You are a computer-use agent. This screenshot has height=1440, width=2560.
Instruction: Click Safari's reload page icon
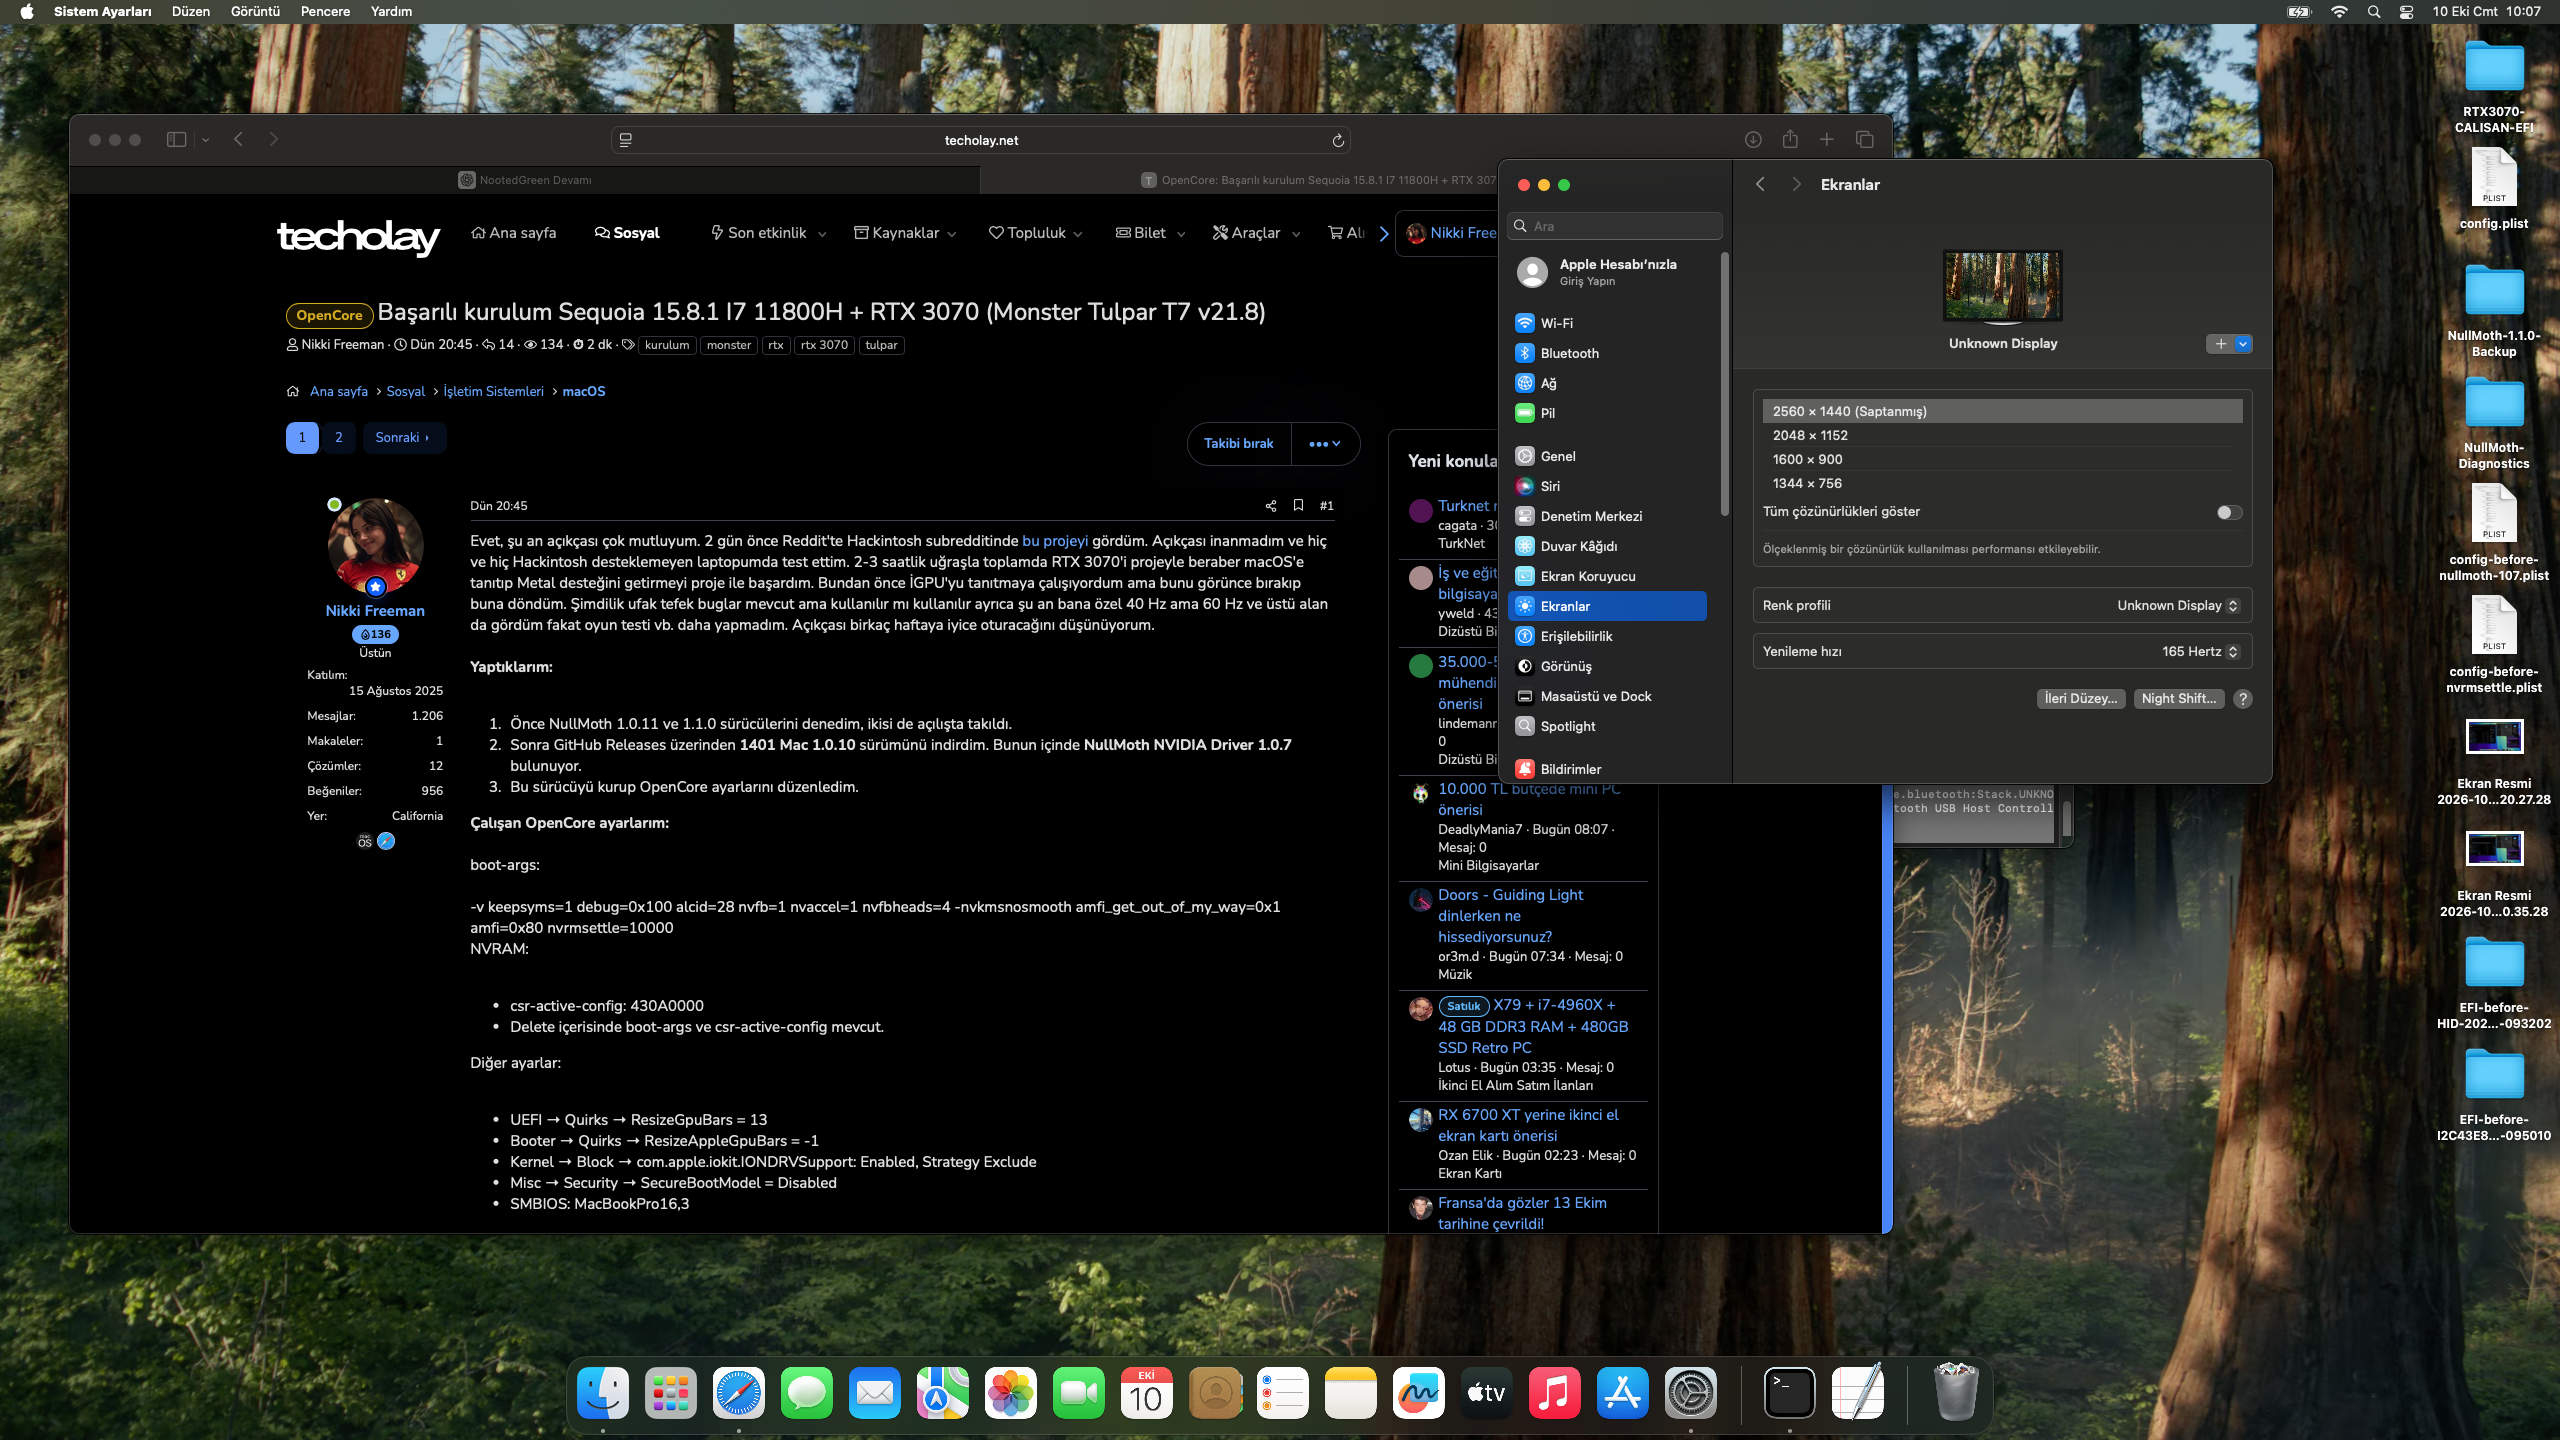pyautogui.click(x=1337, y=140)
